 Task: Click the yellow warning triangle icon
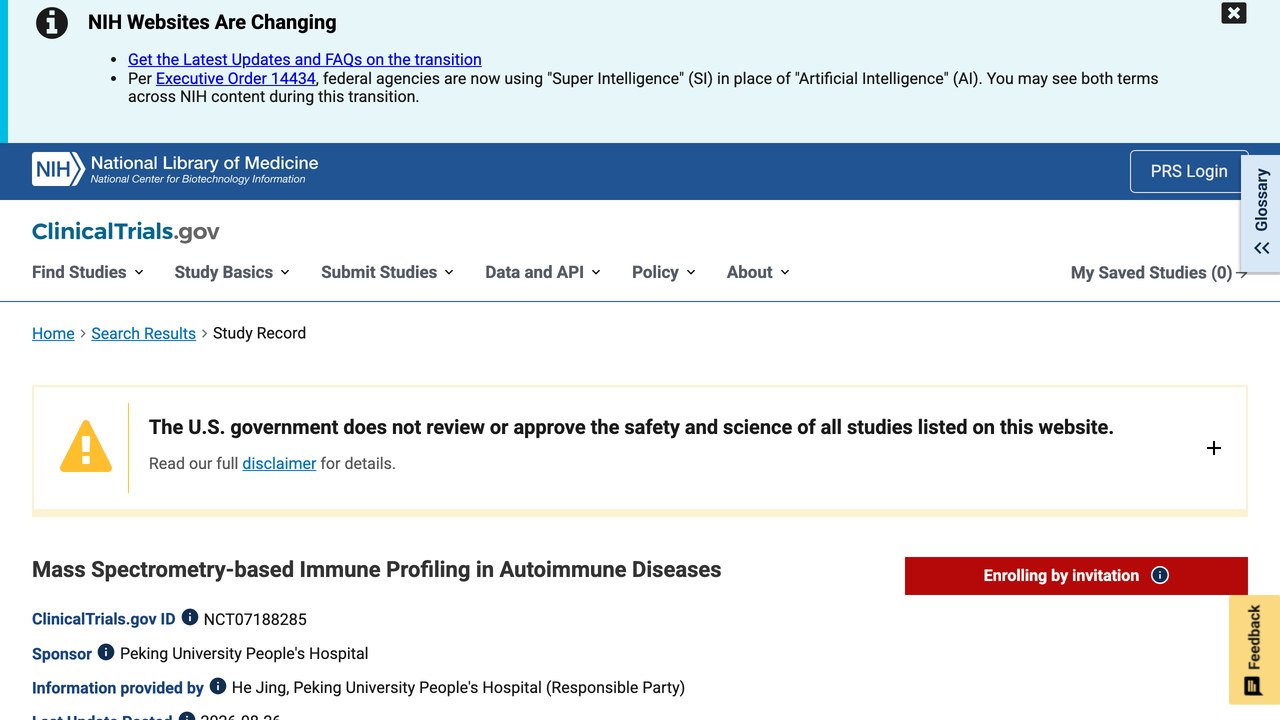coord(86,446)
